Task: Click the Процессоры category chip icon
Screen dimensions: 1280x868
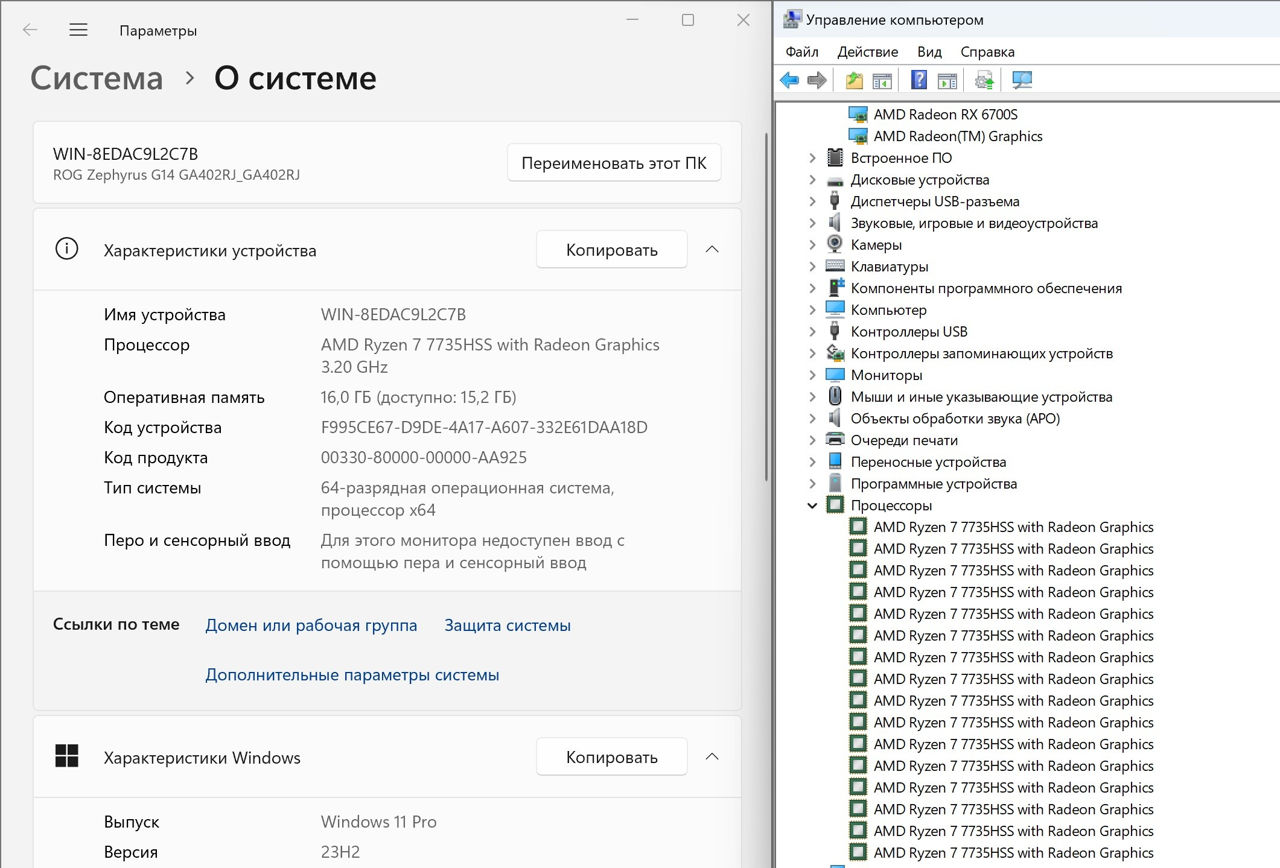Action: (835, 505)
